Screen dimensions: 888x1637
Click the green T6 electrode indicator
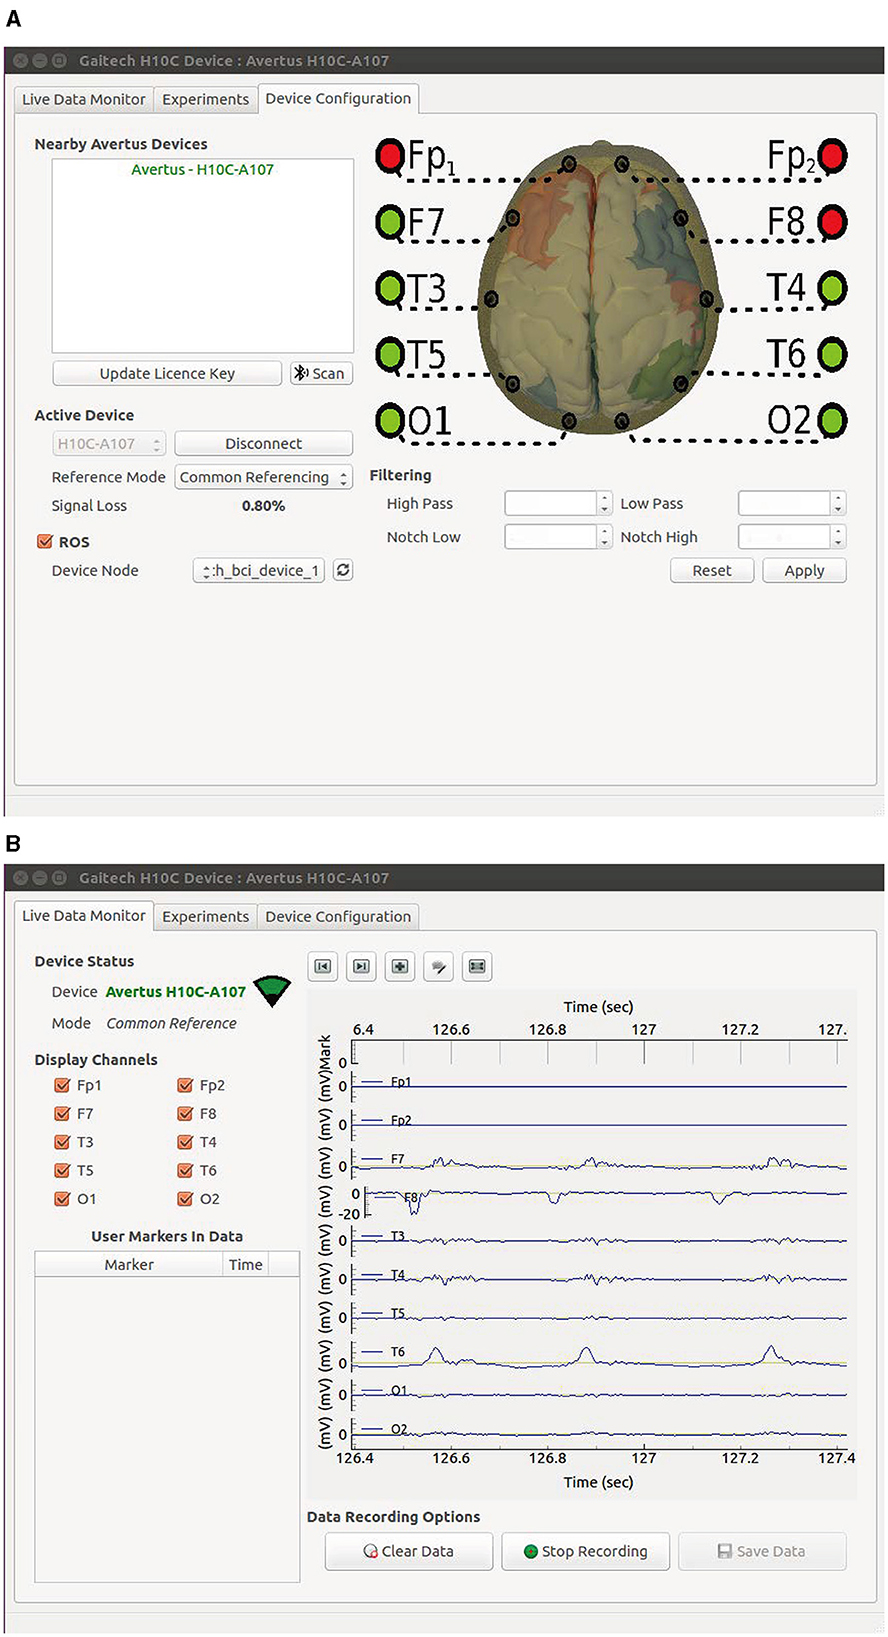(832, 354)
